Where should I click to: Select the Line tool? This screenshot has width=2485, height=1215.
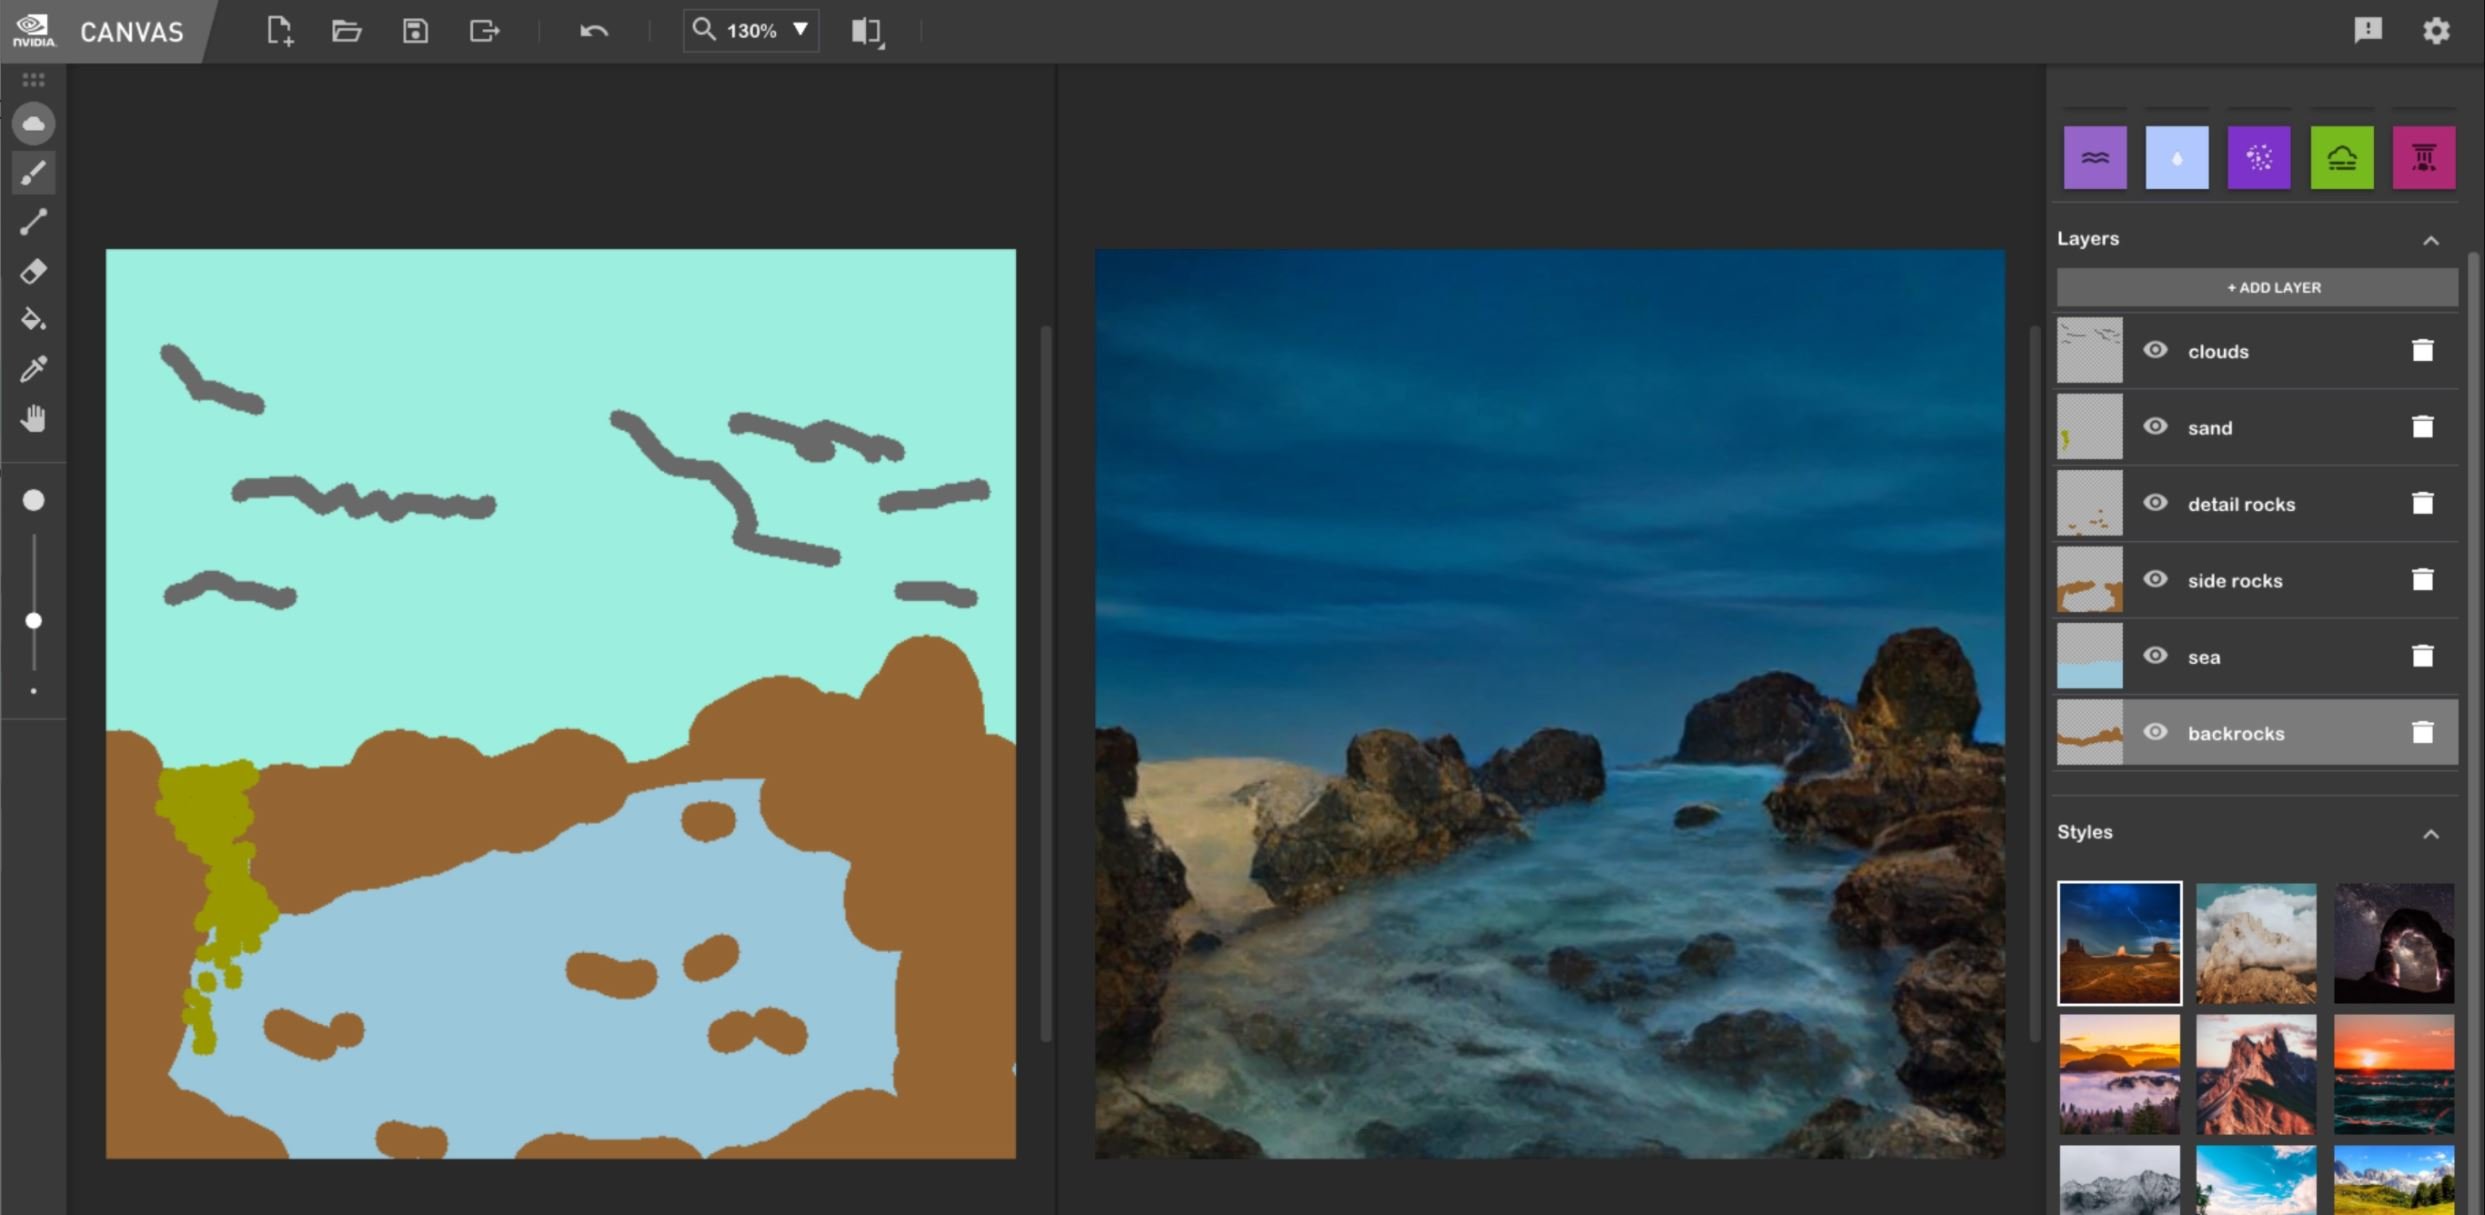coord(34,221)
